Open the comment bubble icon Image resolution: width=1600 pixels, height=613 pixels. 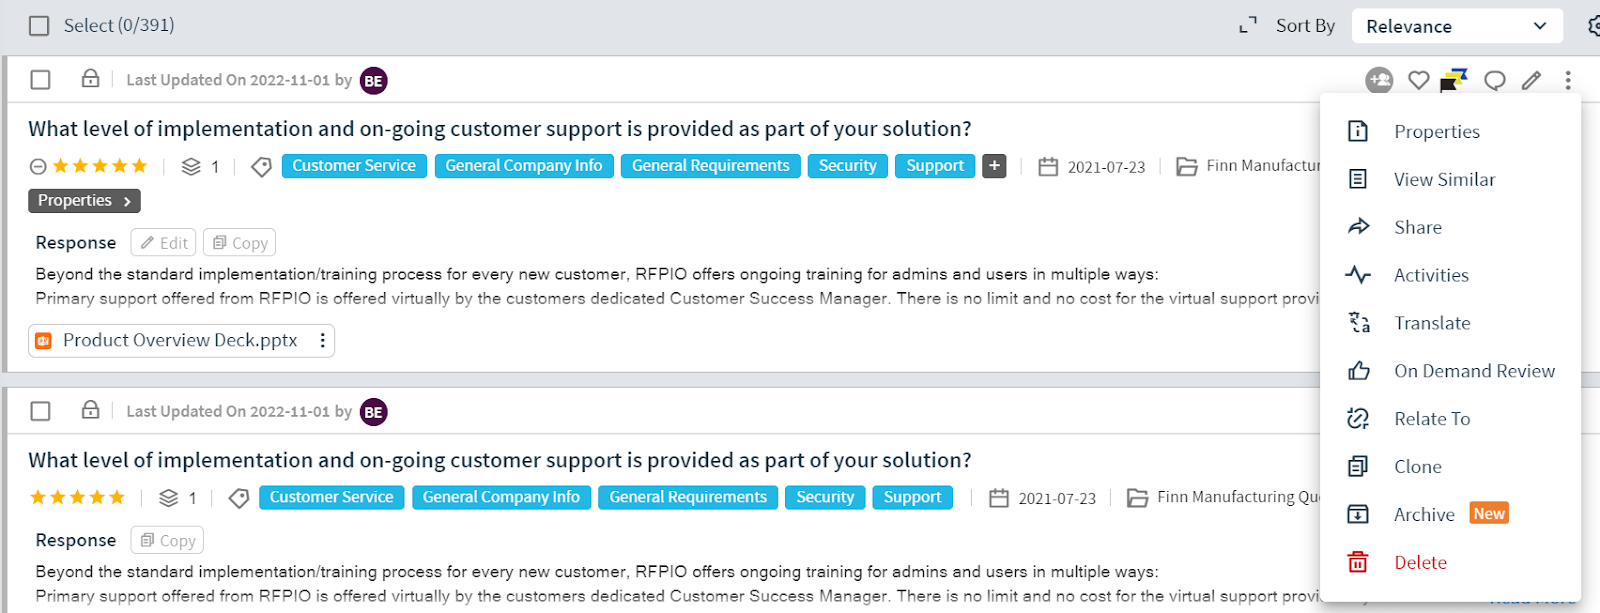[1495, 80]
